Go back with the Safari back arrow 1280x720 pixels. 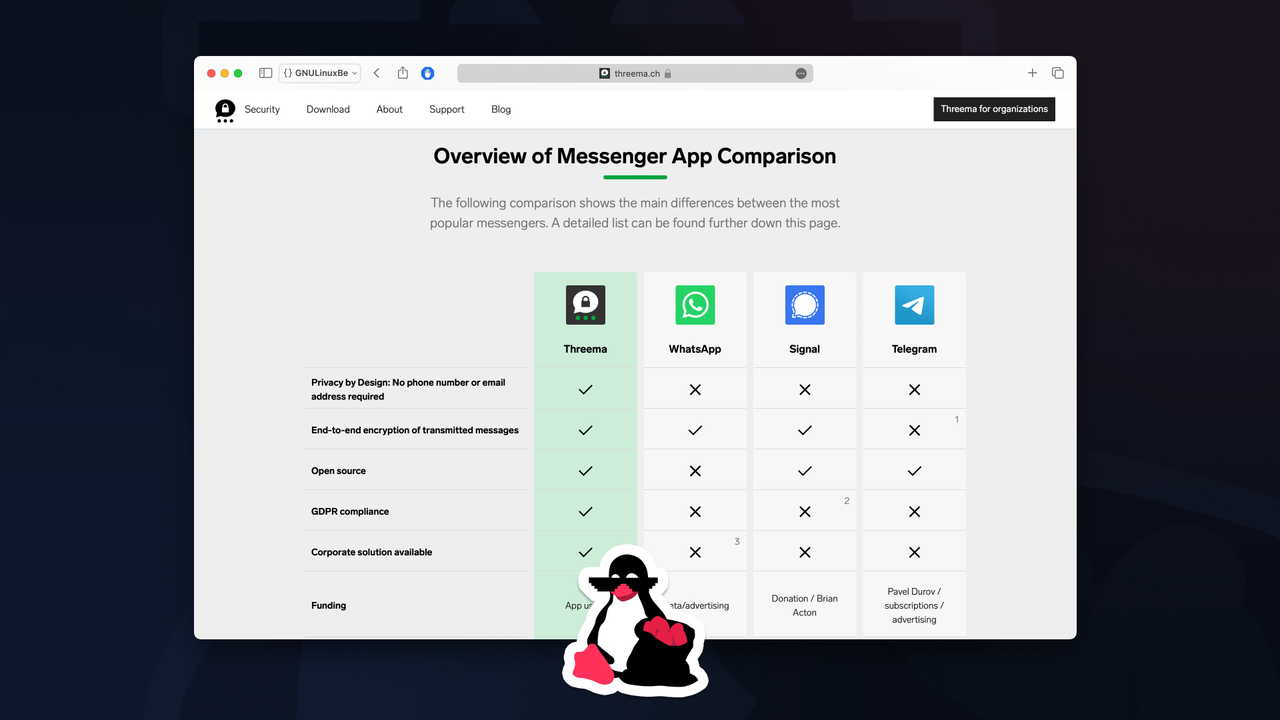377,73
